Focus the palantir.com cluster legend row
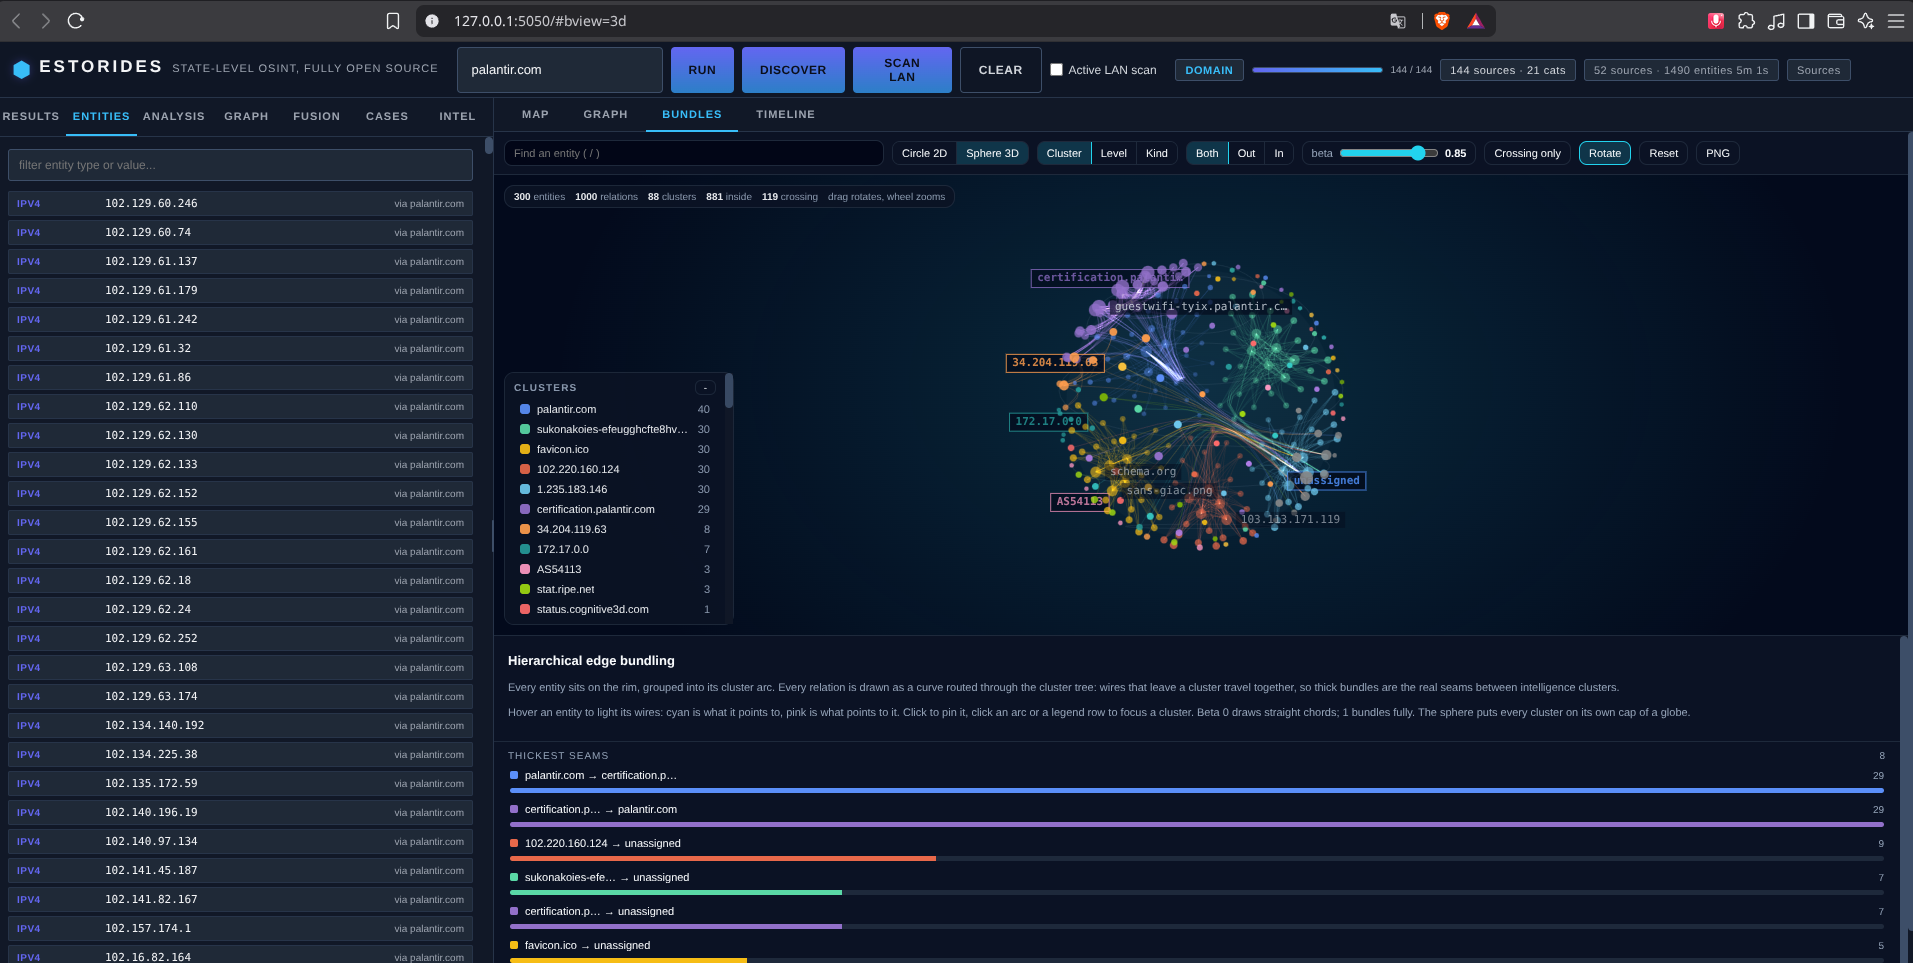 [x=614, y=409]
